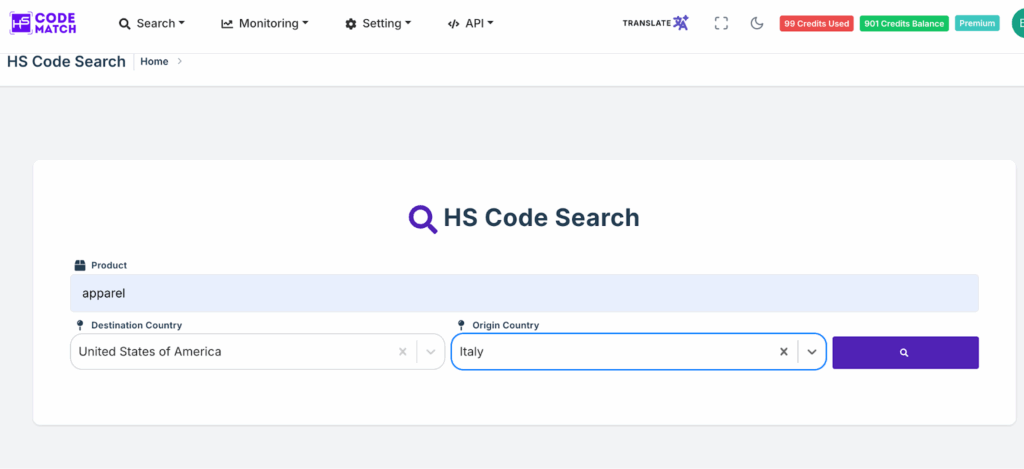Click the large magnifier icon beside HS Code Search

click(423, 218)
